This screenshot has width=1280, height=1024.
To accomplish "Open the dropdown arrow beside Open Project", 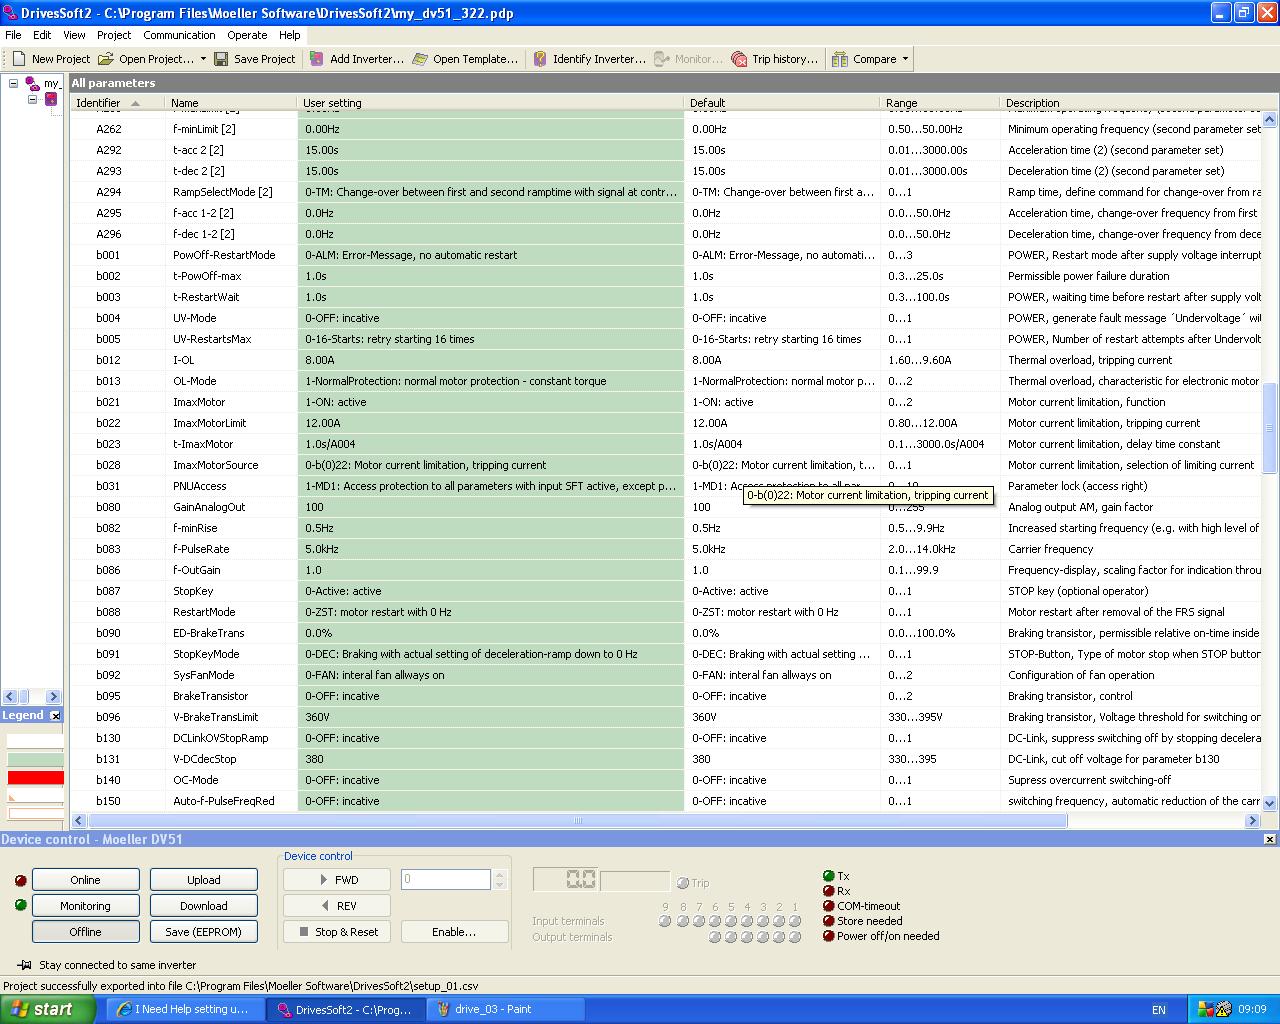I will [203, 59].
